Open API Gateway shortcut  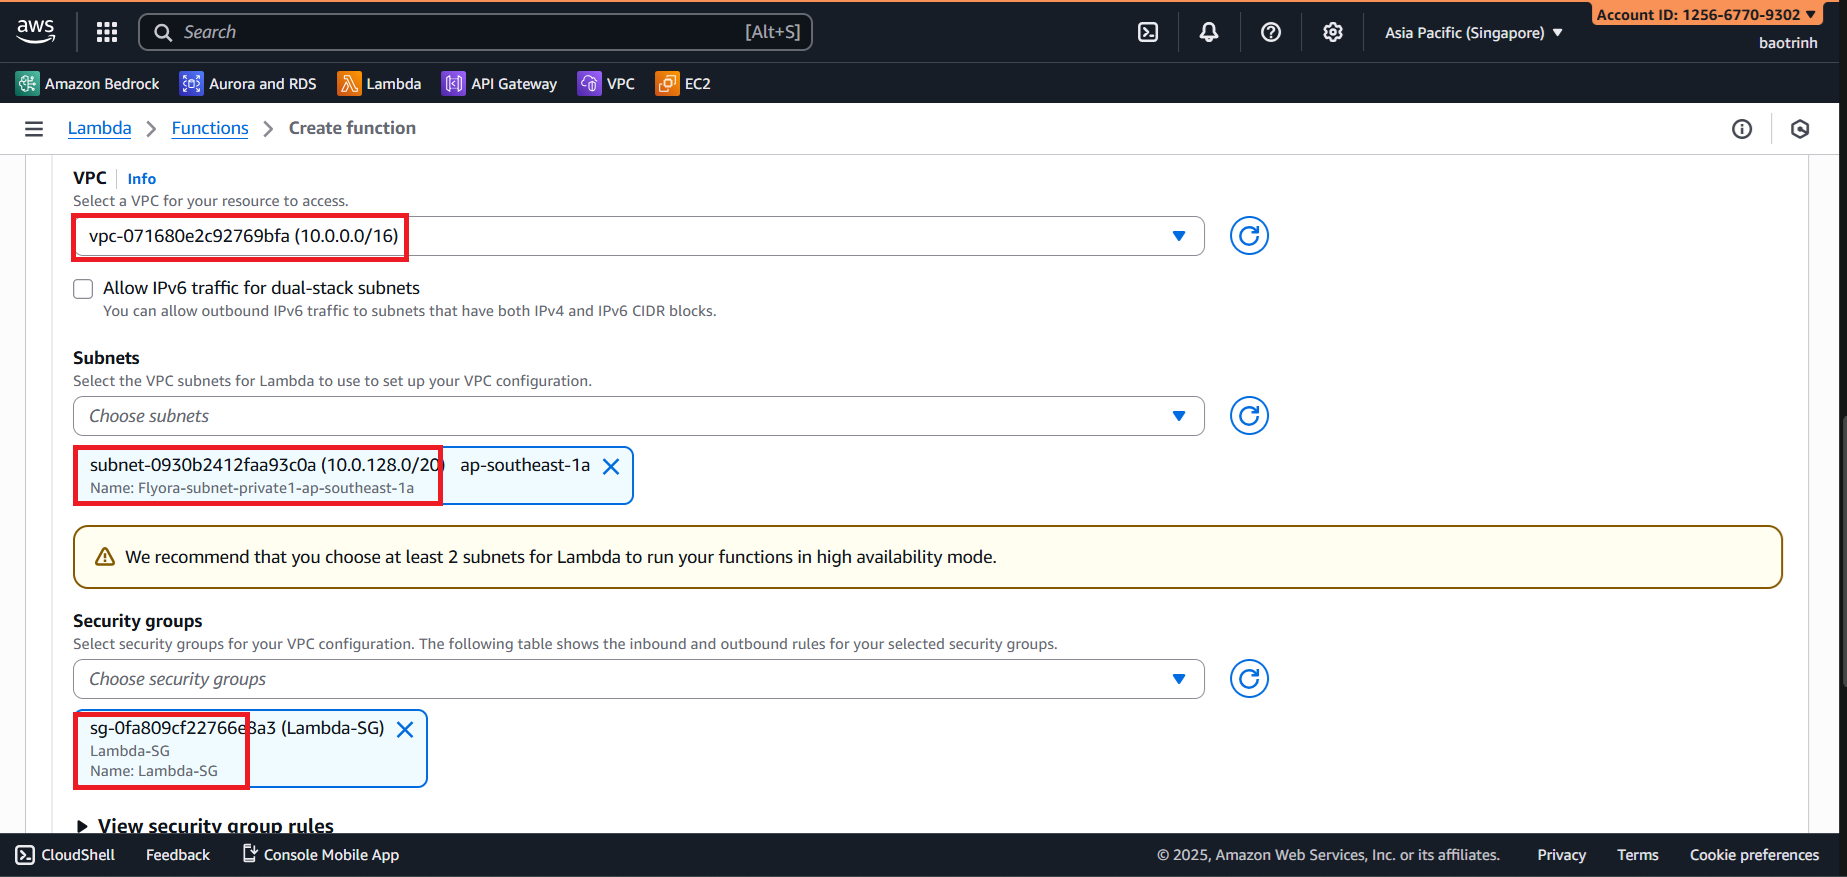pos(500,84)
